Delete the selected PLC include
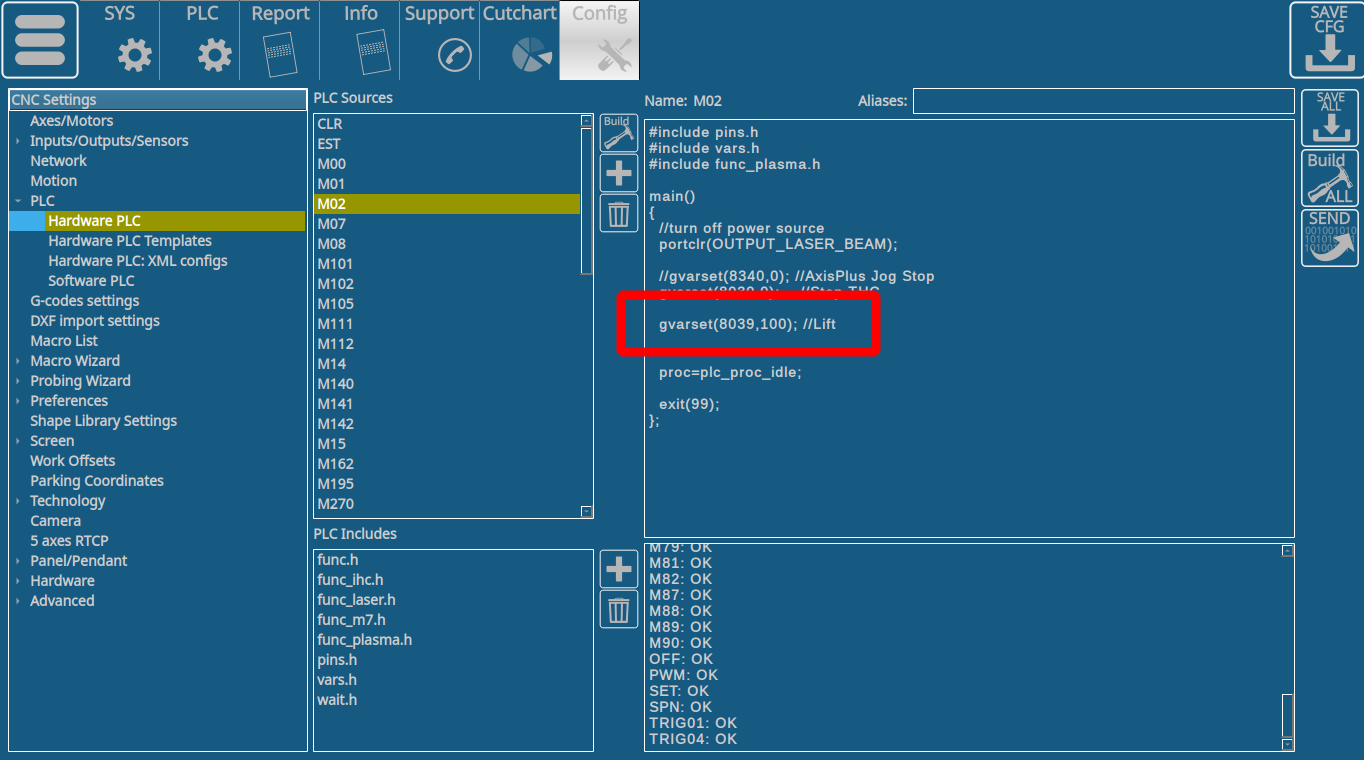Image resolution: width=1364 pixels, height=760 pixels. tap(618, 609)
